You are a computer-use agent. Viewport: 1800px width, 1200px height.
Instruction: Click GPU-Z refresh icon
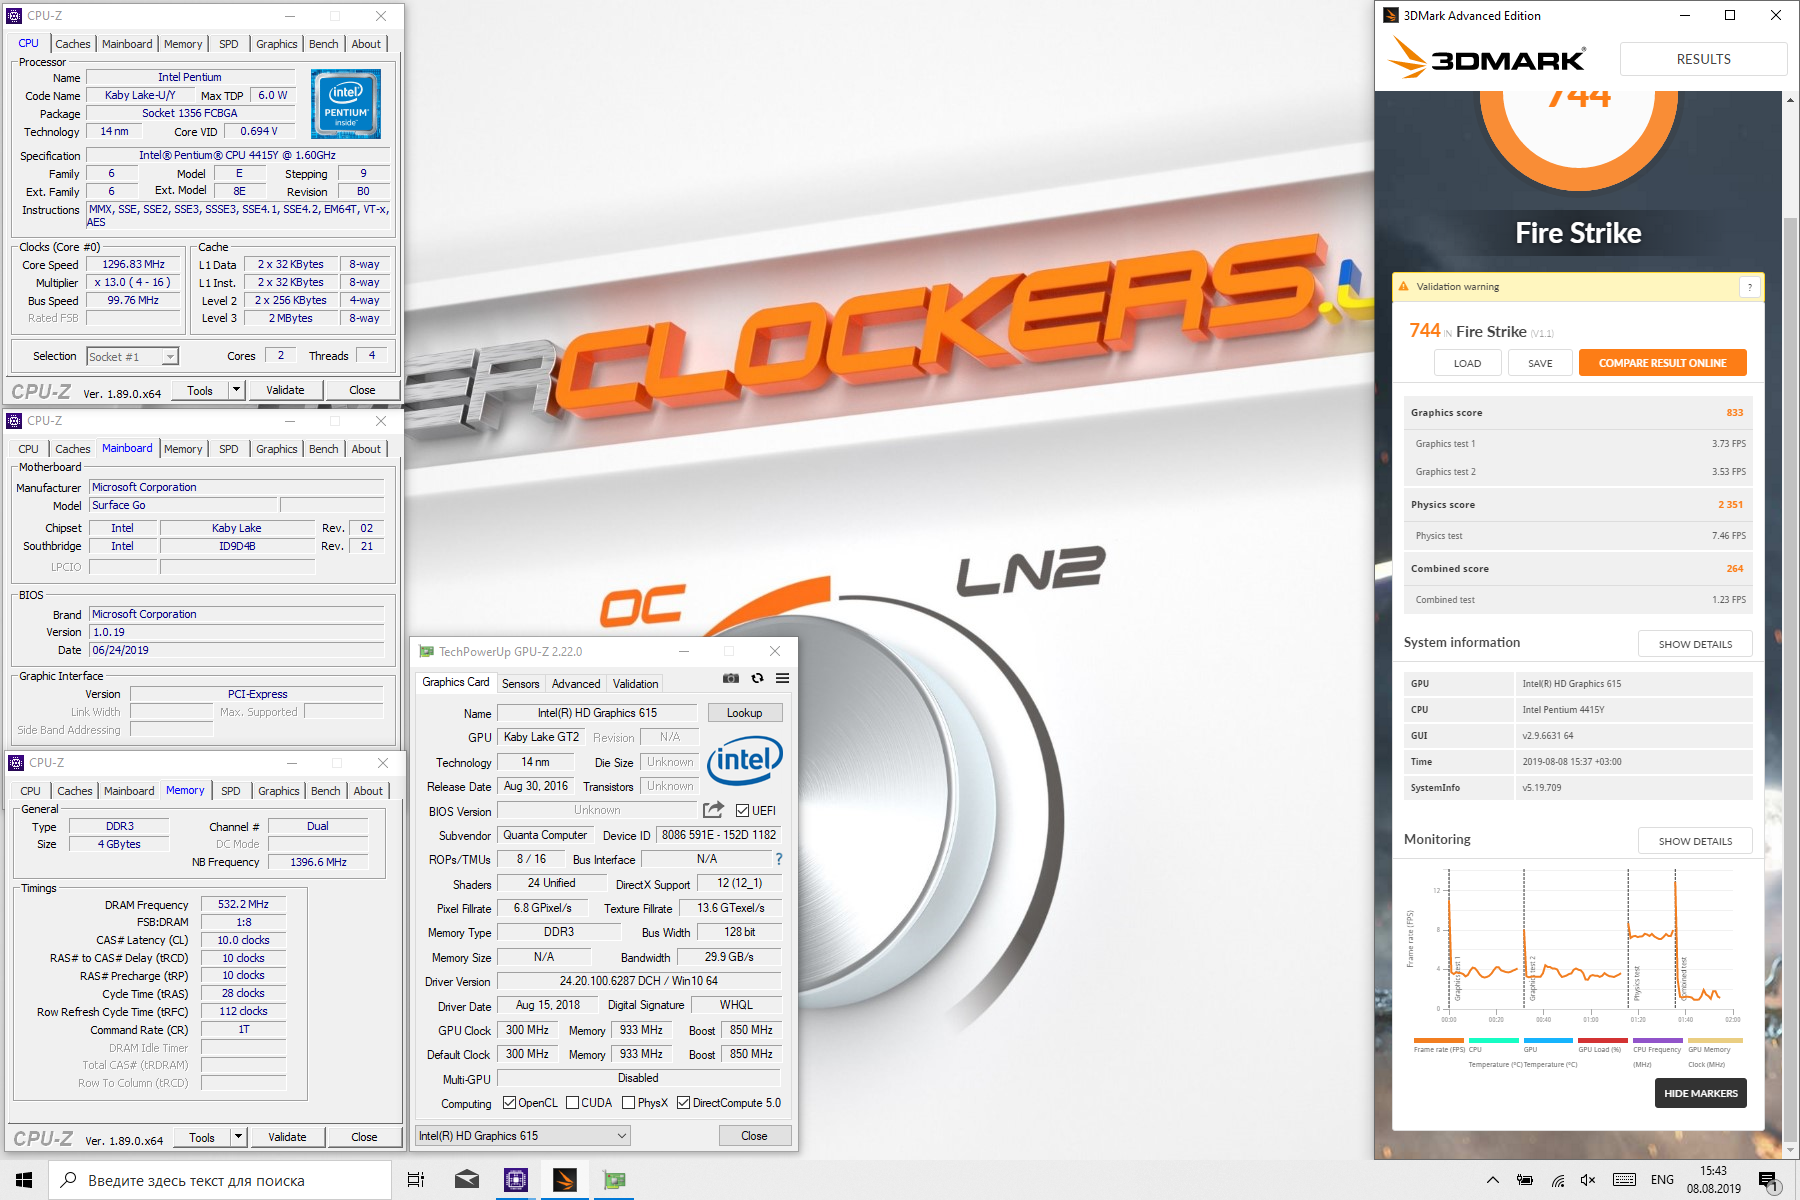(757, 678)
